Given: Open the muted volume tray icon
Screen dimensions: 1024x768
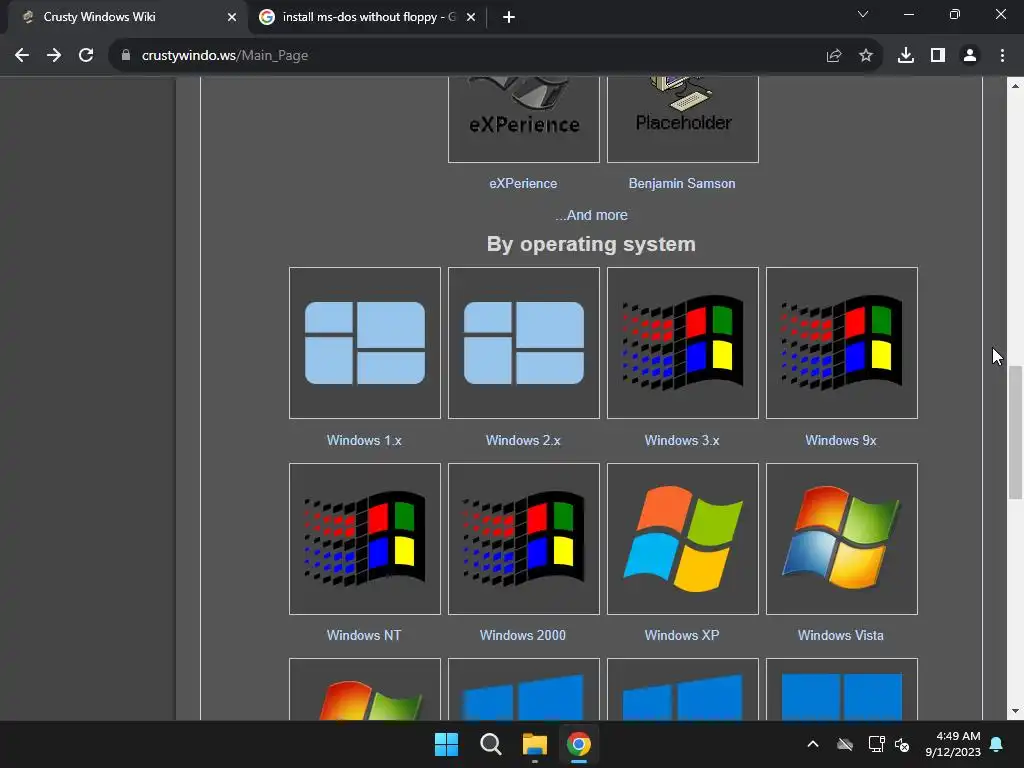Looking at the screenshot, I should click(x=902, y=744).
